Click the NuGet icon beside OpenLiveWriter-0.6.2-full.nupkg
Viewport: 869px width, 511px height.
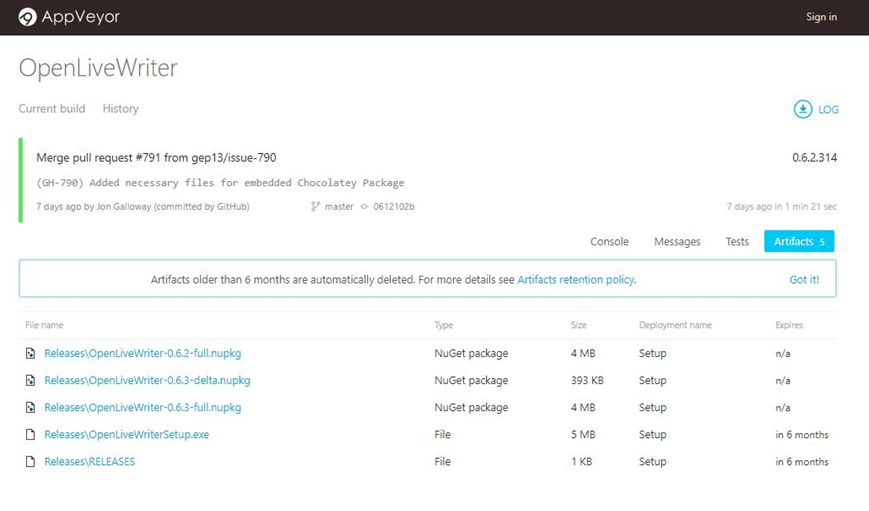(x=30, y=353)
